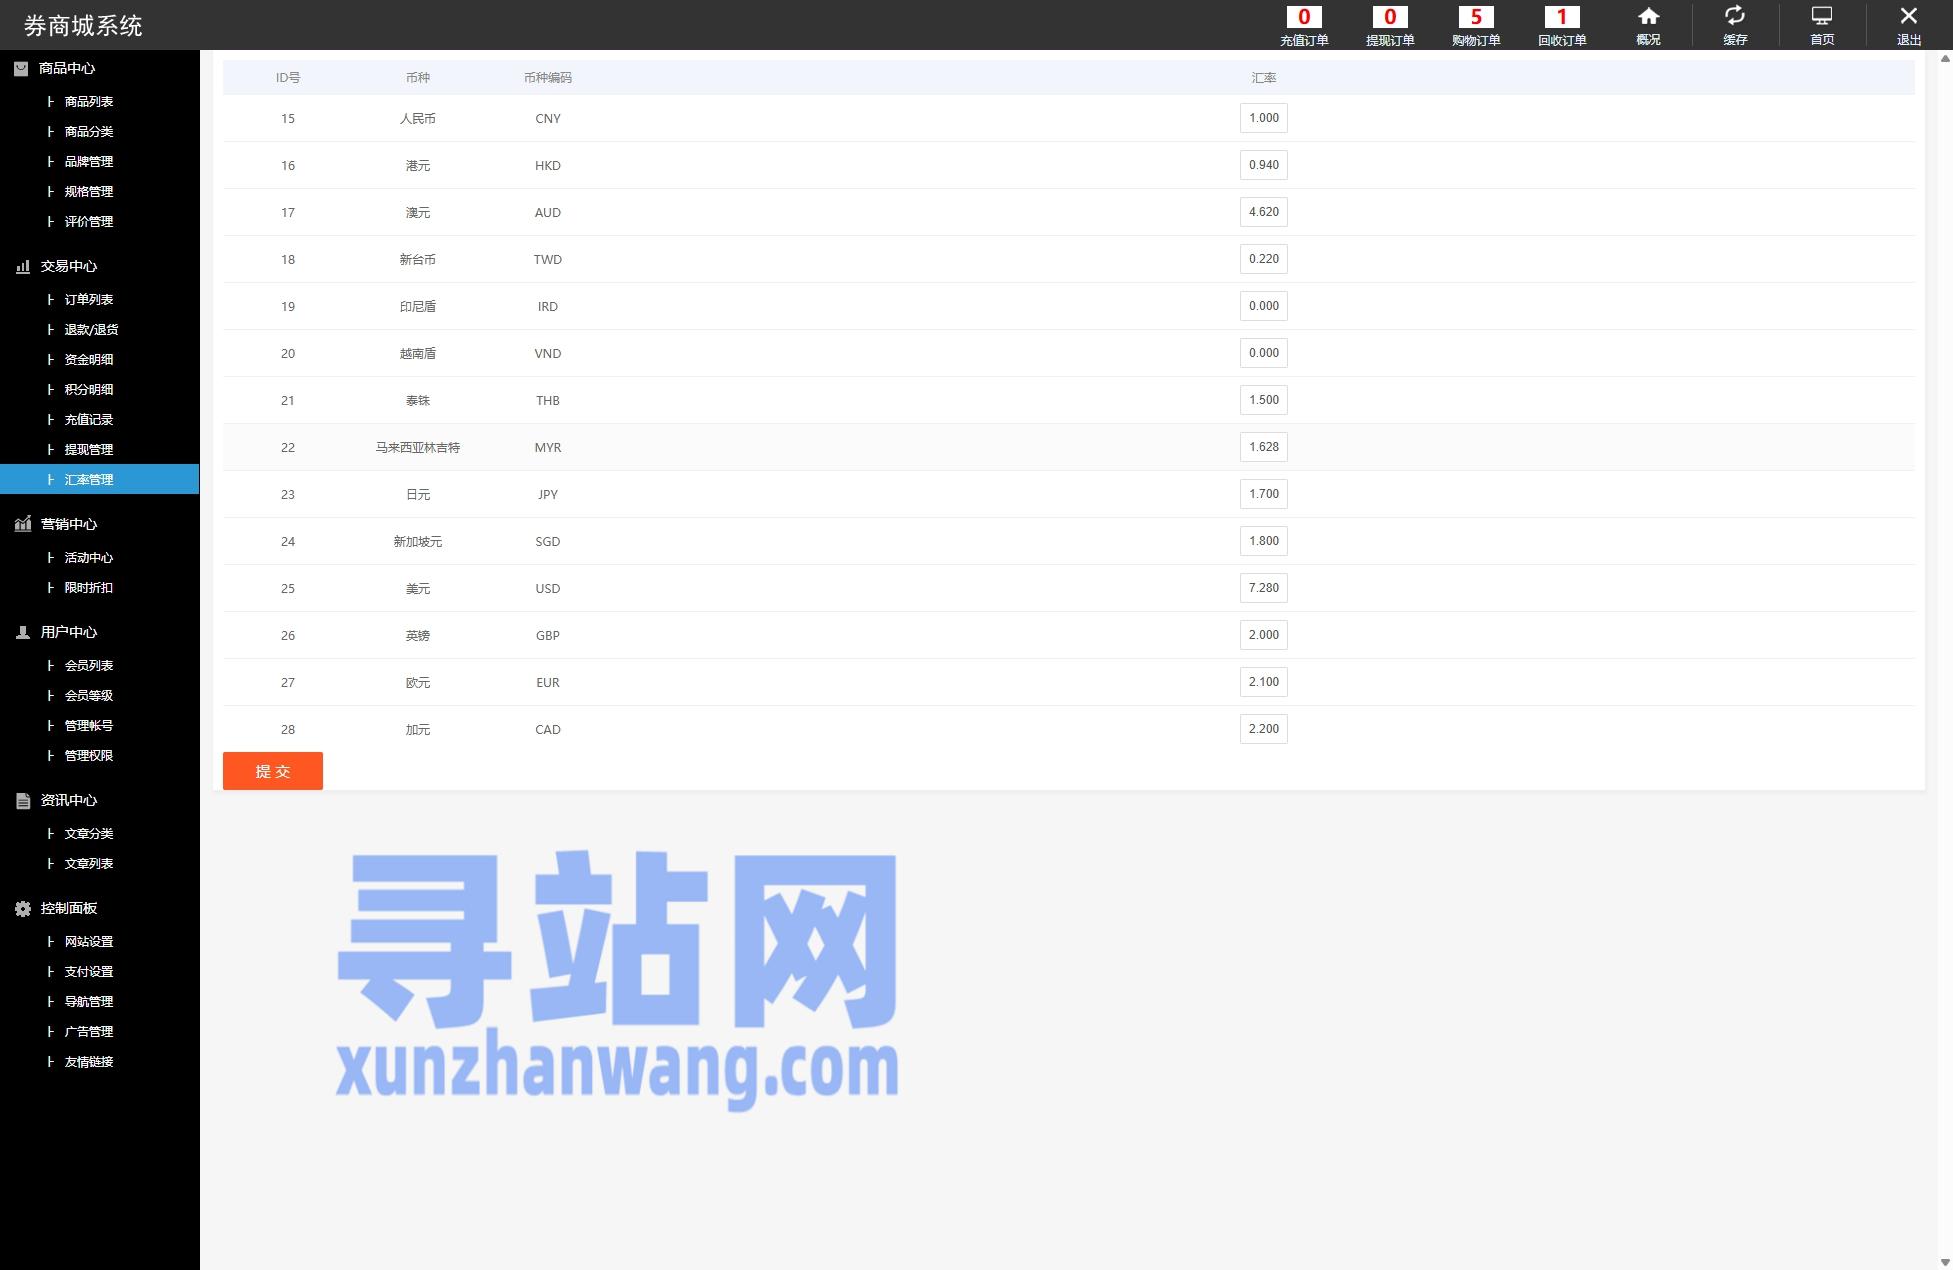
Task: Open 购物订单 counter badge
Action: pyautogui.click(x=1476, y=17)
